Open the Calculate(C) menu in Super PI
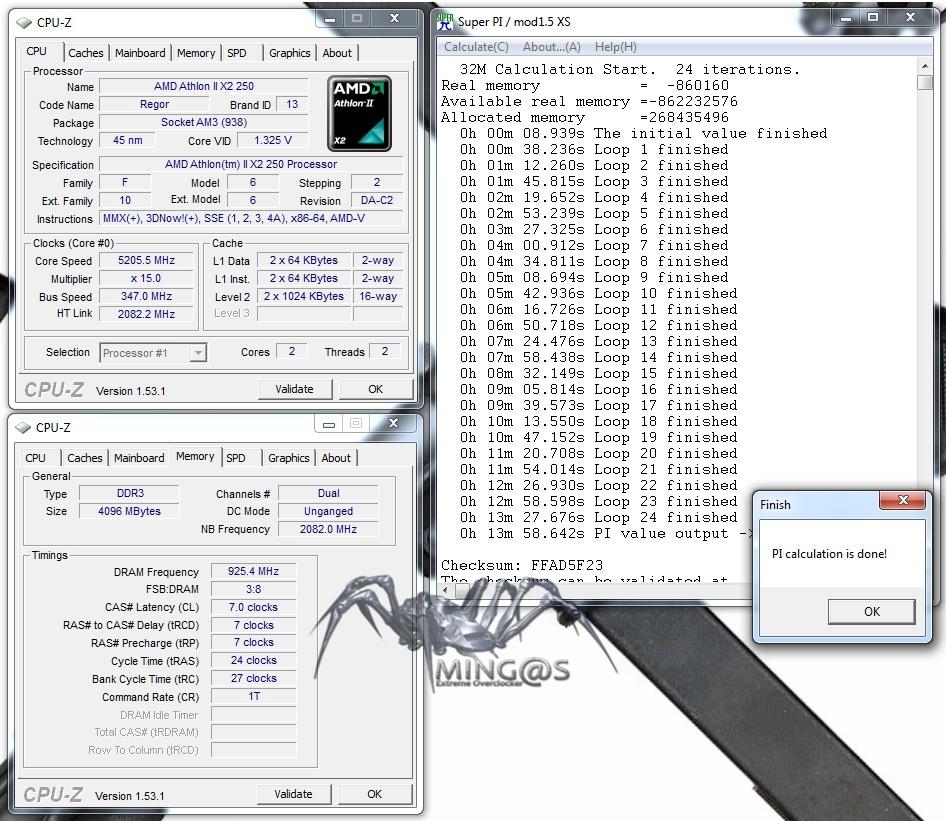946x821 pixels. point(476,47)
